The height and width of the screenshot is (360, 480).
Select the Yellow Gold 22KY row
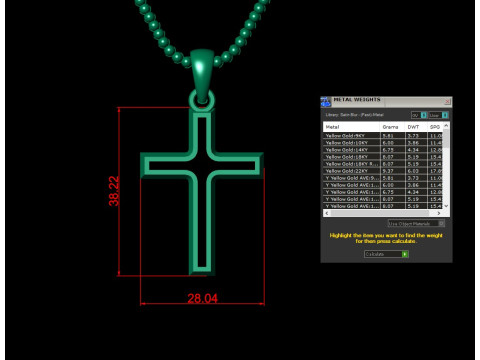click(x=383, y=171)
